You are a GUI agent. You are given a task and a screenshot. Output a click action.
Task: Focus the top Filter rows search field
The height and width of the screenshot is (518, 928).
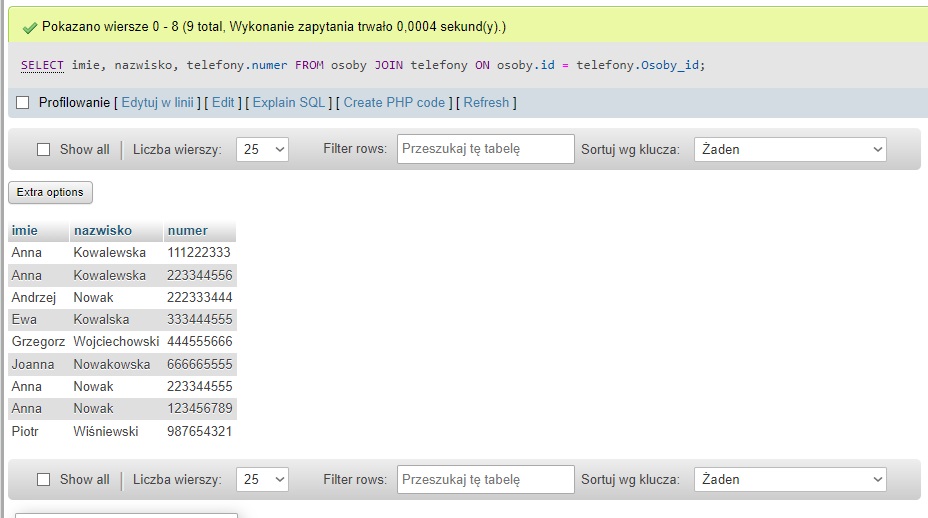(x=486, y=149)
